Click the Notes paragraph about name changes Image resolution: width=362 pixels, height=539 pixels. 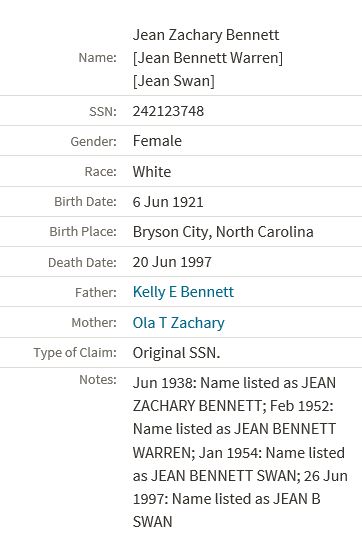point(240,452)
